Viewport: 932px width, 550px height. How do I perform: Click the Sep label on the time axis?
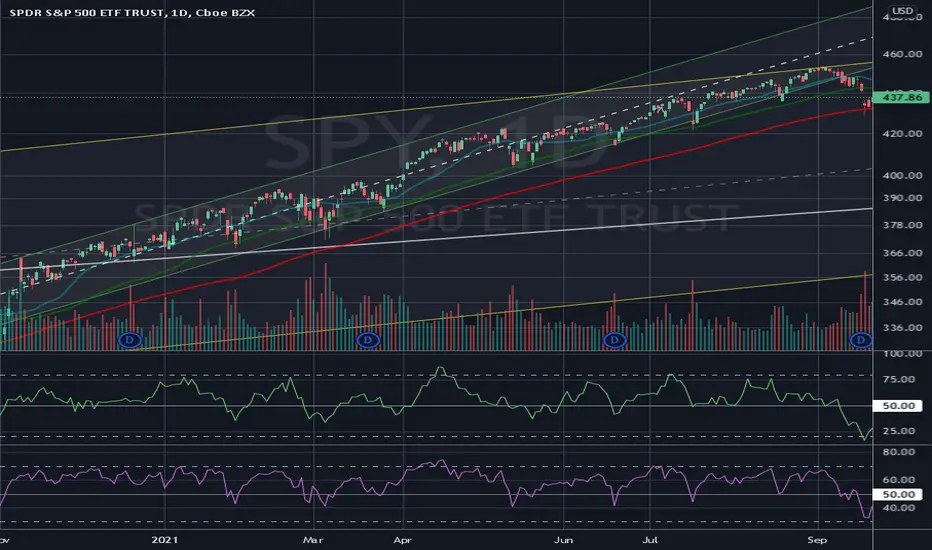pos(817,540)
